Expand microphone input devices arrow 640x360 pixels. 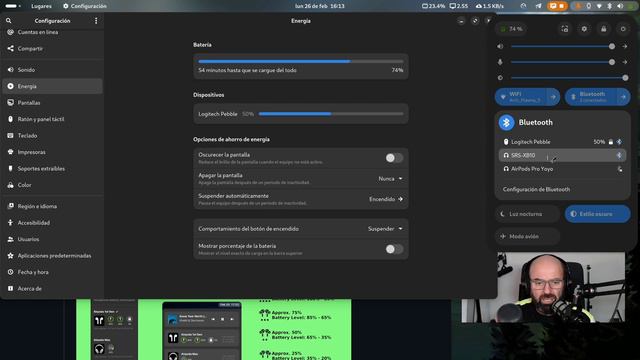pyautogui.click(x=624, y=62)
